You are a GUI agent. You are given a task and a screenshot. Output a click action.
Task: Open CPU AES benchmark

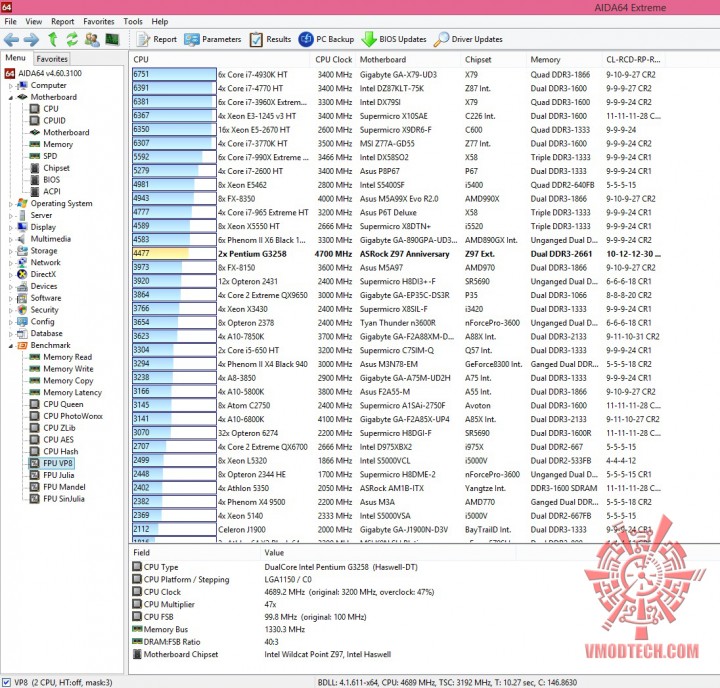51,440
